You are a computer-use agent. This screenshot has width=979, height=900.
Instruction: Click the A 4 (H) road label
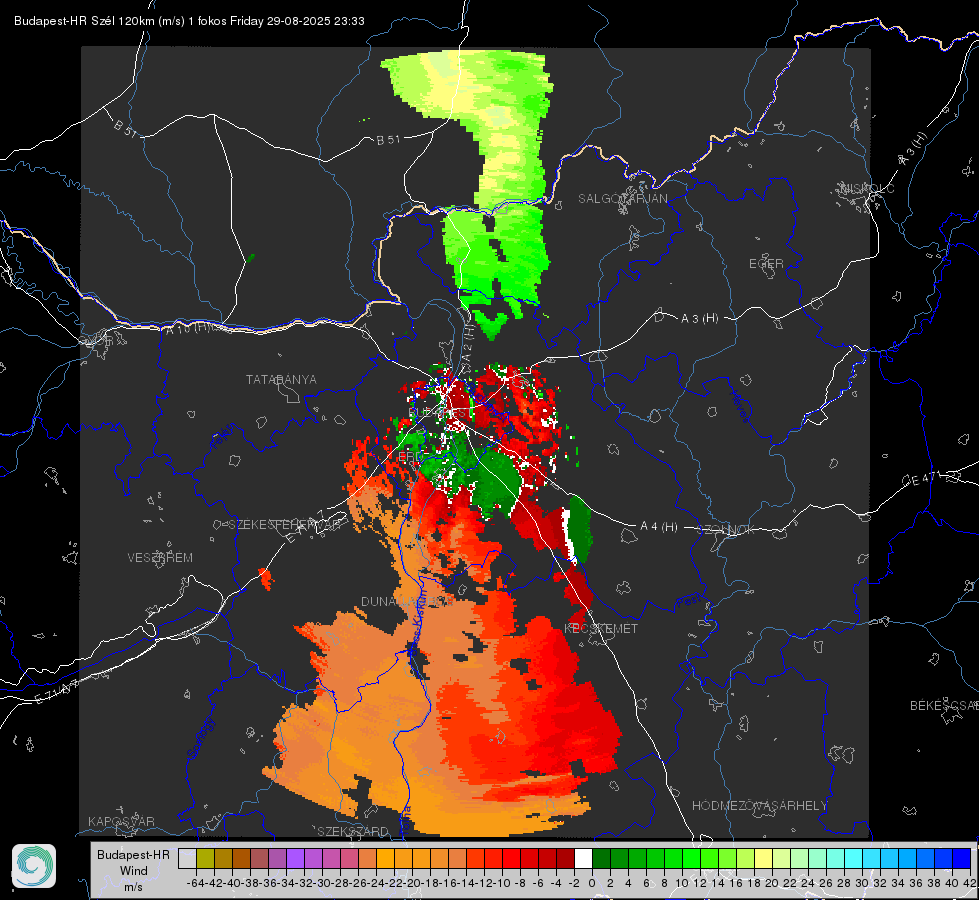(x=659, y=527)
